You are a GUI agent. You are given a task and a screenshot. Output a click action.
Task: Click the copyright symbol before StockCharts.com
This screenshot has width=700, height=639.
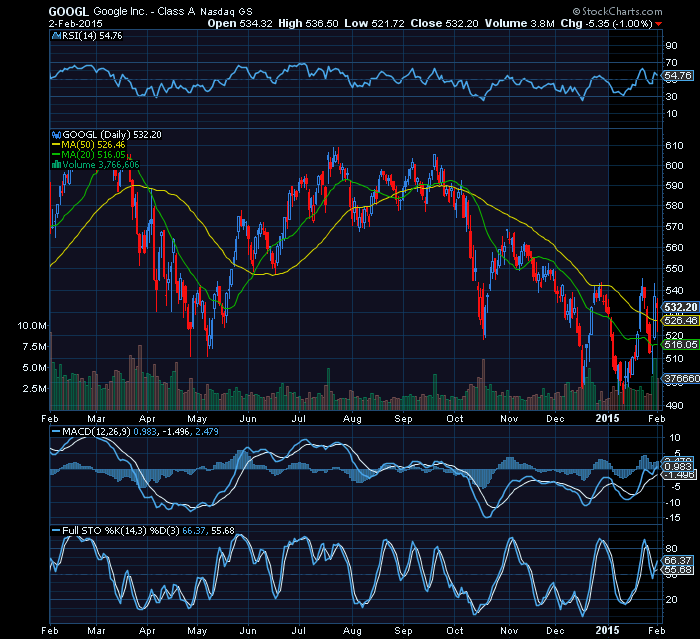point(576,11)
